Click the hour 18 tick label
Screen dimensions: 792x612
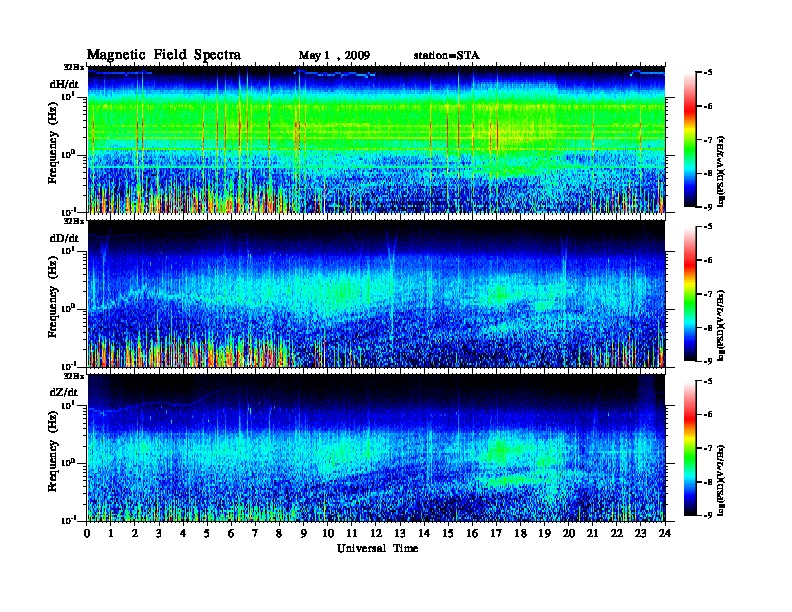click(520, 533)
